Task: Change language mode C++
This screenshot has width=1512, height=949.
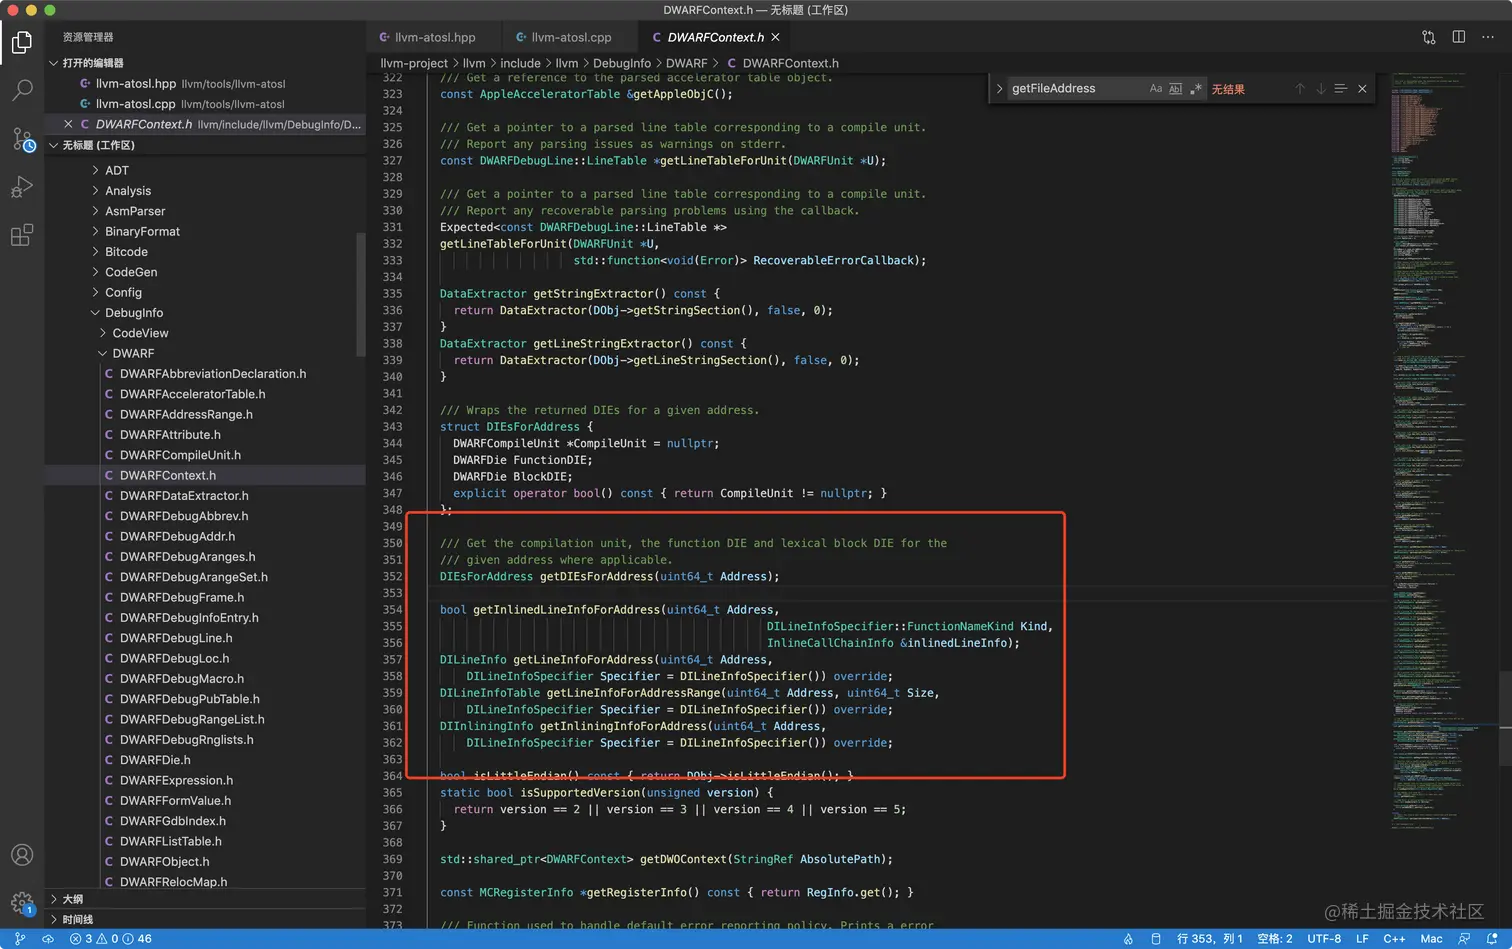Action: [x=1394, y=939]
